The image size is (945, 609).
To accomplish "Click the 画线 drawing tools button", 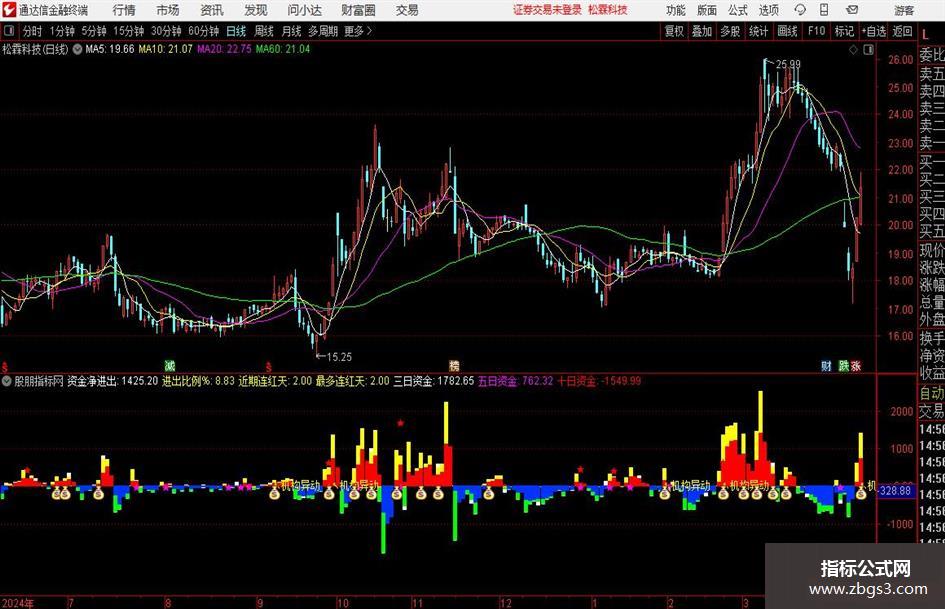I will pos(787,31).
